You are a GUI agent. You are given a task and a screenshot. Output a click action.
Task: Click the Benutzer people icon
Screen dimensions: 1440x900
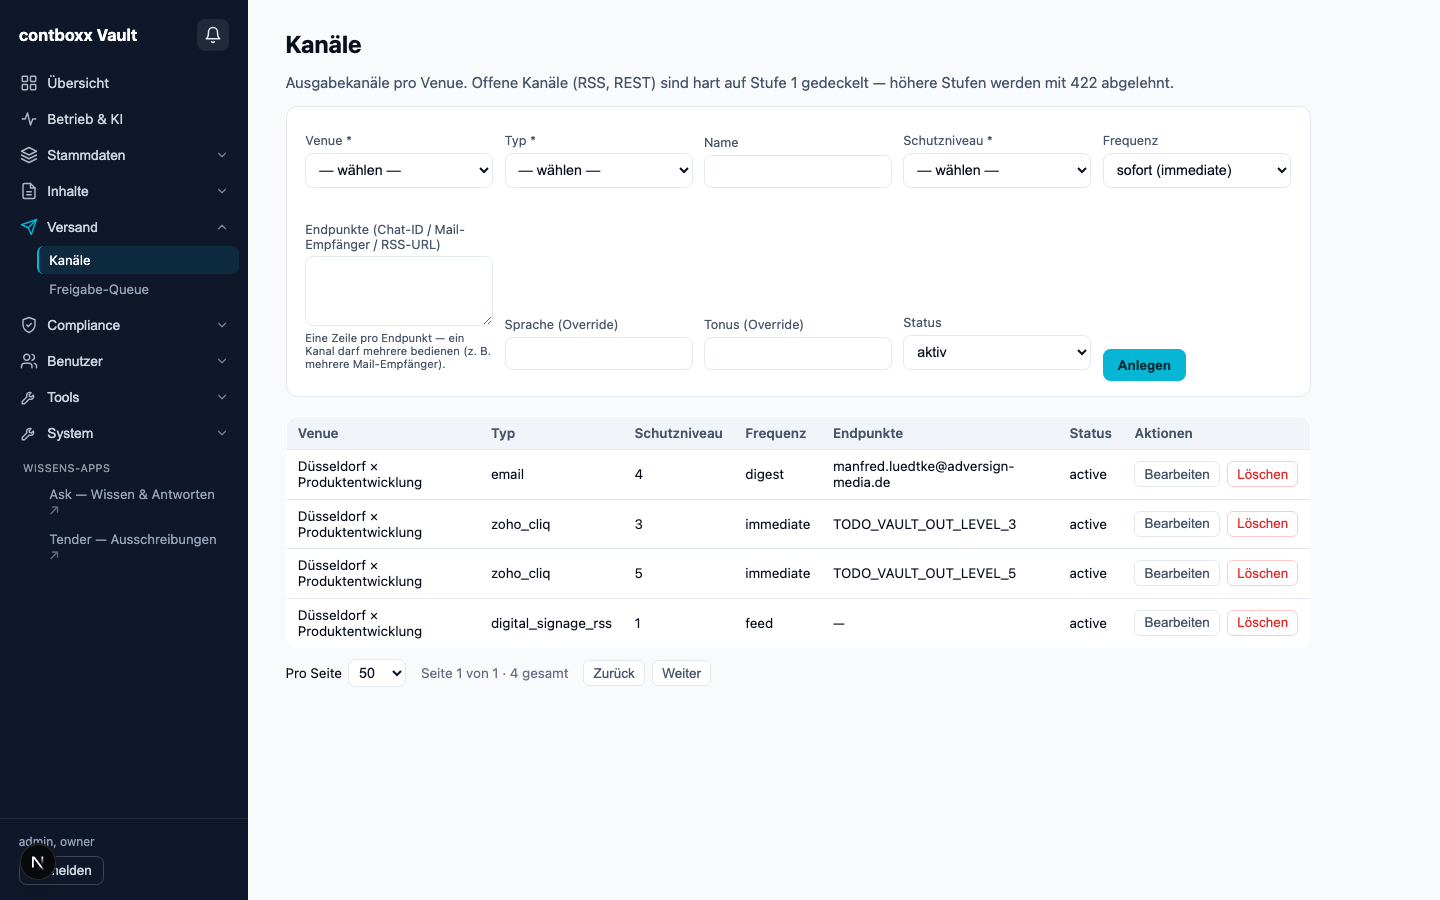point(29,361)
